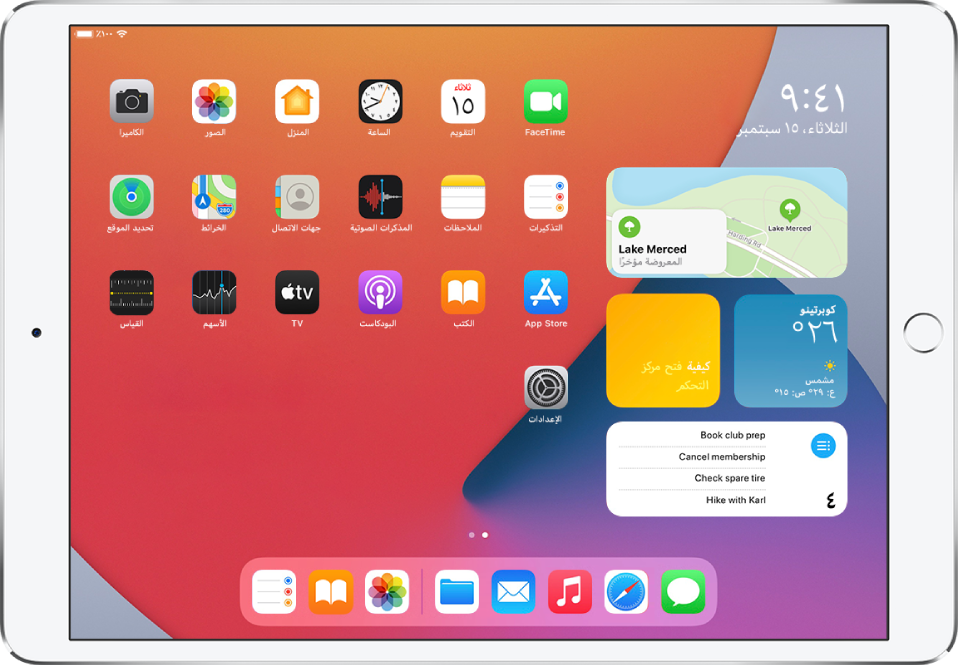Open the Podcasts app
958x665 pixels.
click(380, 292)
